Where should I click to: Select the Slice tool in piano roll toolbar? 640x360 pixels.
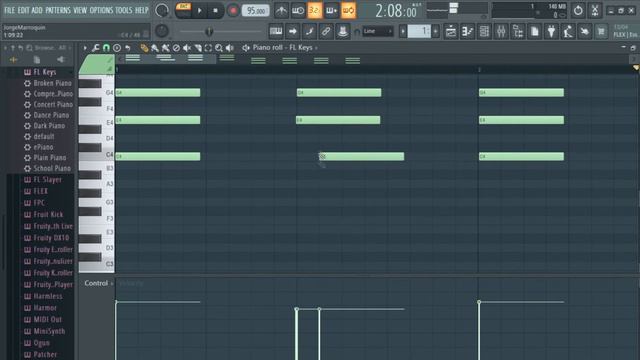coord(198,48)
